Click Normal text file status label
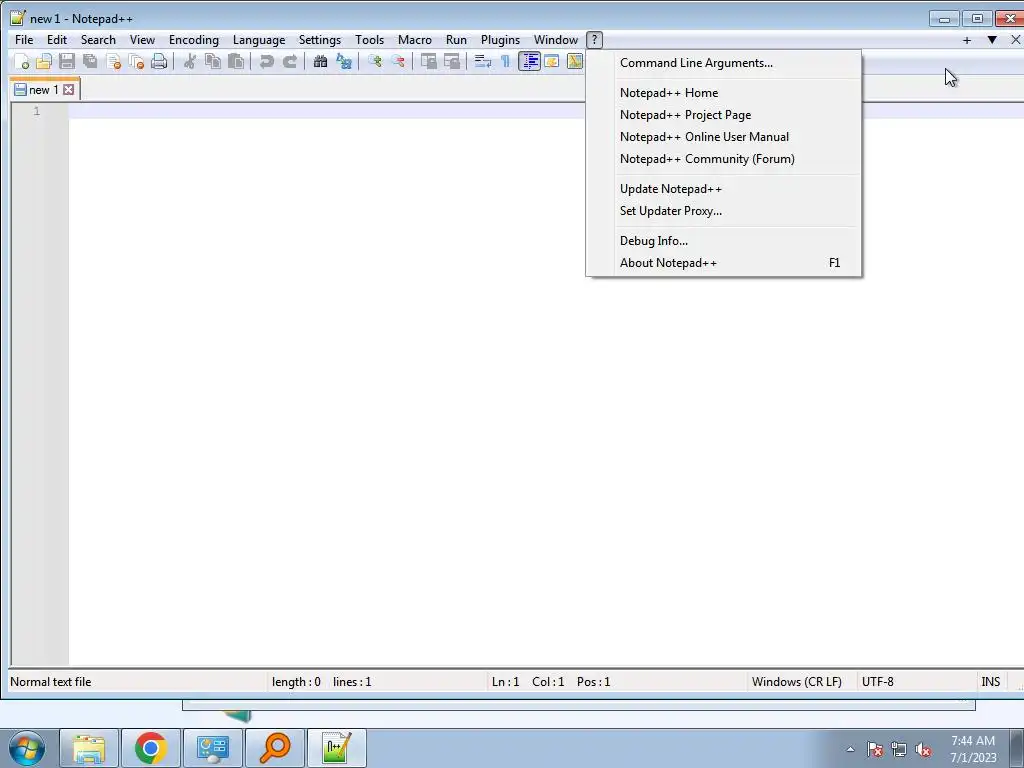1024x768 pixels. click(x=51, y=682)
